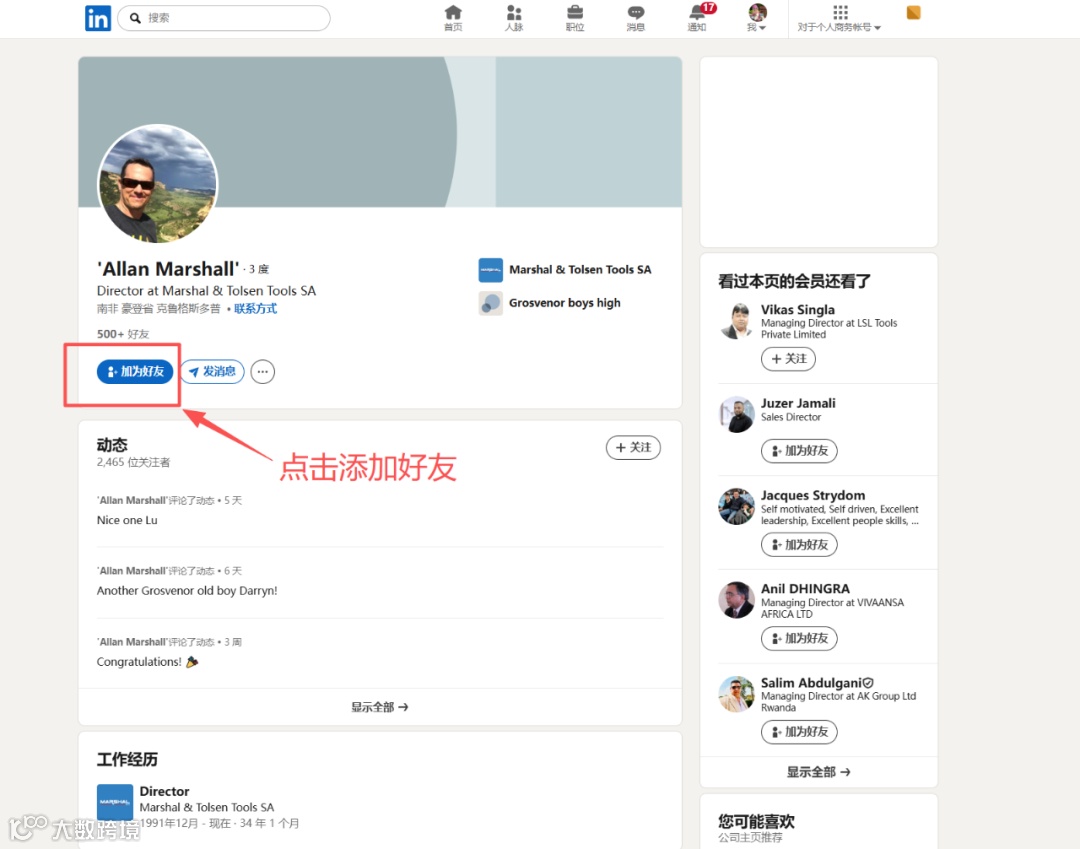Open Allan Marshall's profile photo

click(158, 184)
